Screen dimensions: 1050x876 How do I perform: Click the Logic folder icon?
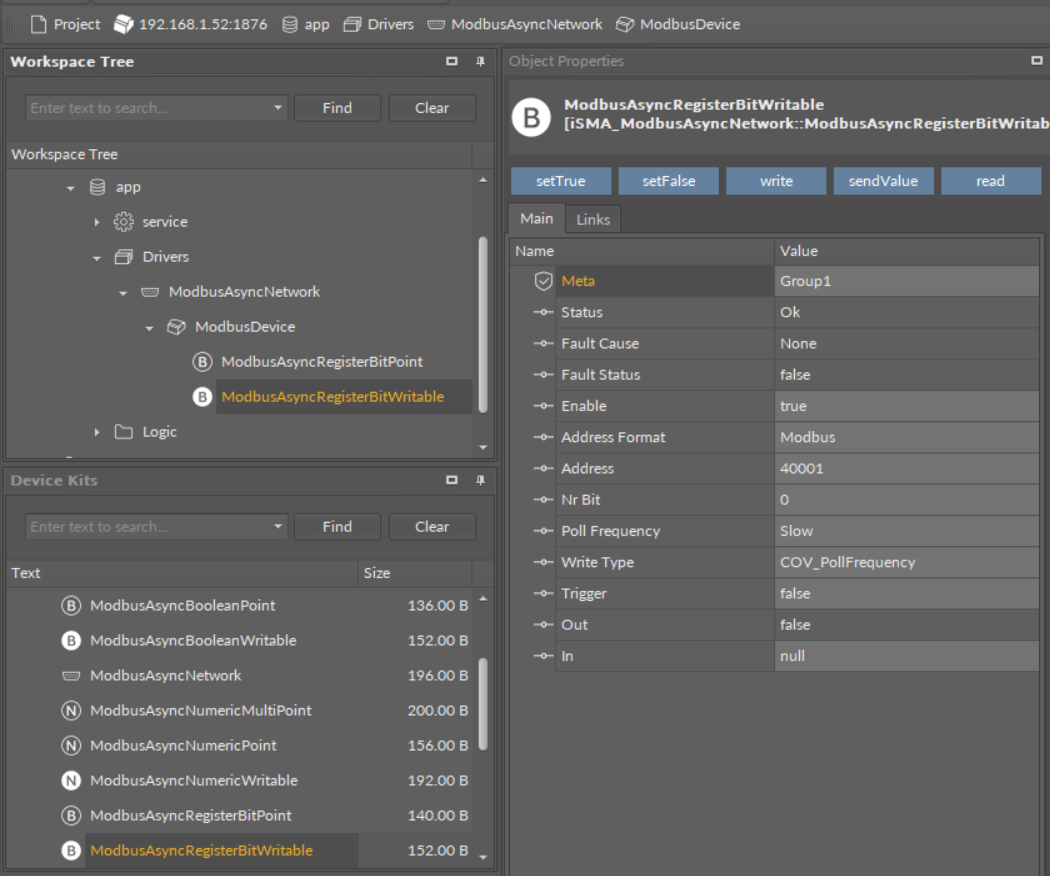124,432
